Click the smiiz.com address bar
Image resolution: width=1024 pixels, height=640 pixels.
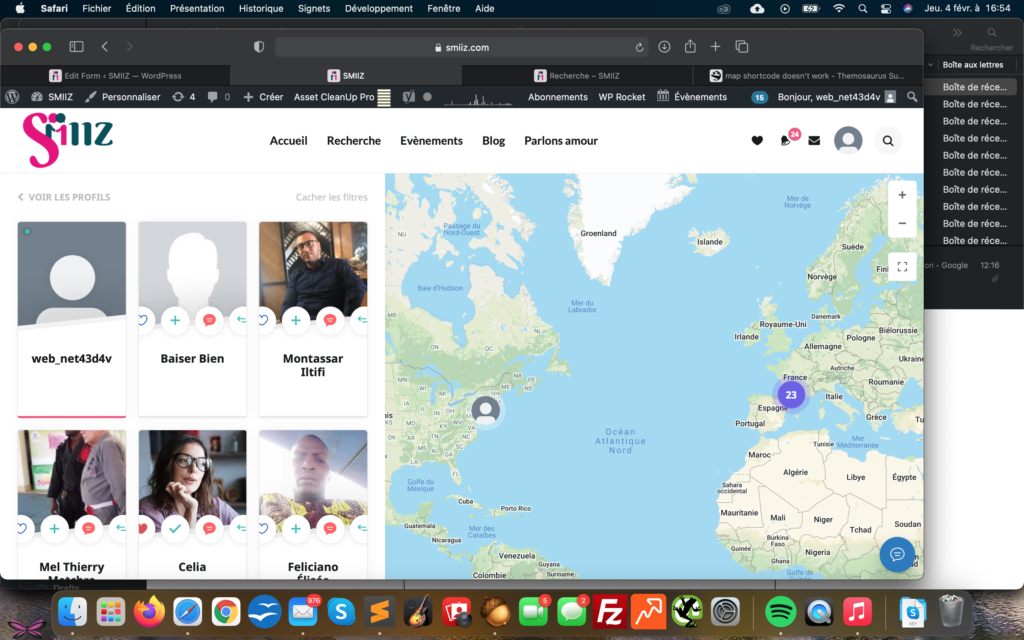(462, 47)
